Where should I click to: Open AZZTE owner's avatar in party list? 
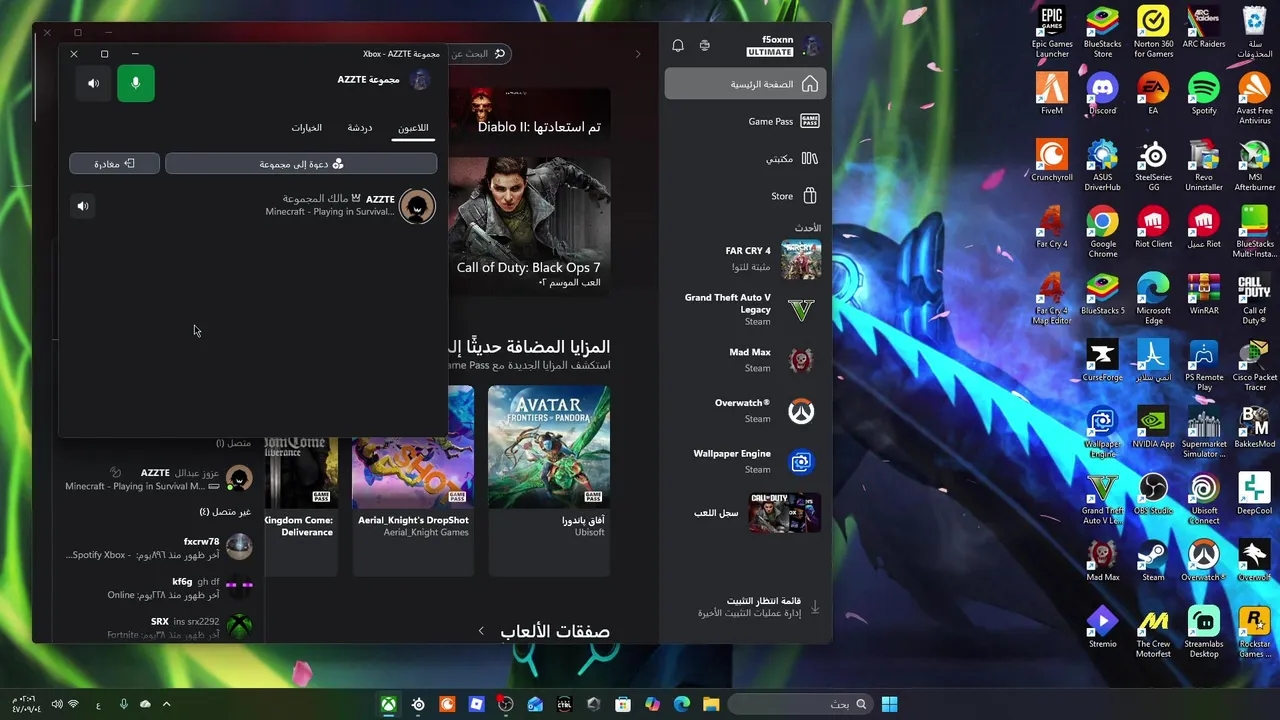pos(417,206)
